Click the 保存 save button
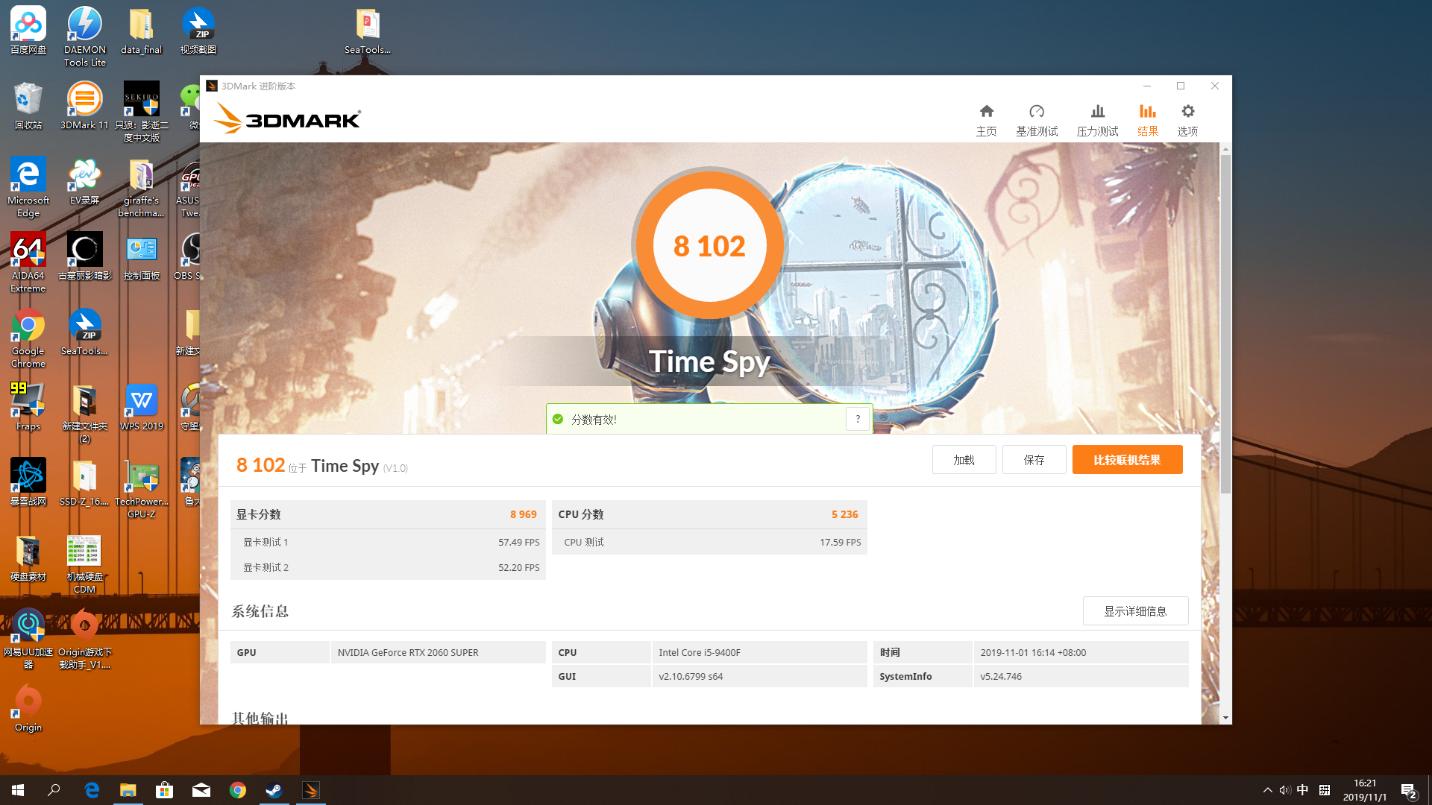This screenshot has height=805, width=1432. click(x=1034, y=459)
